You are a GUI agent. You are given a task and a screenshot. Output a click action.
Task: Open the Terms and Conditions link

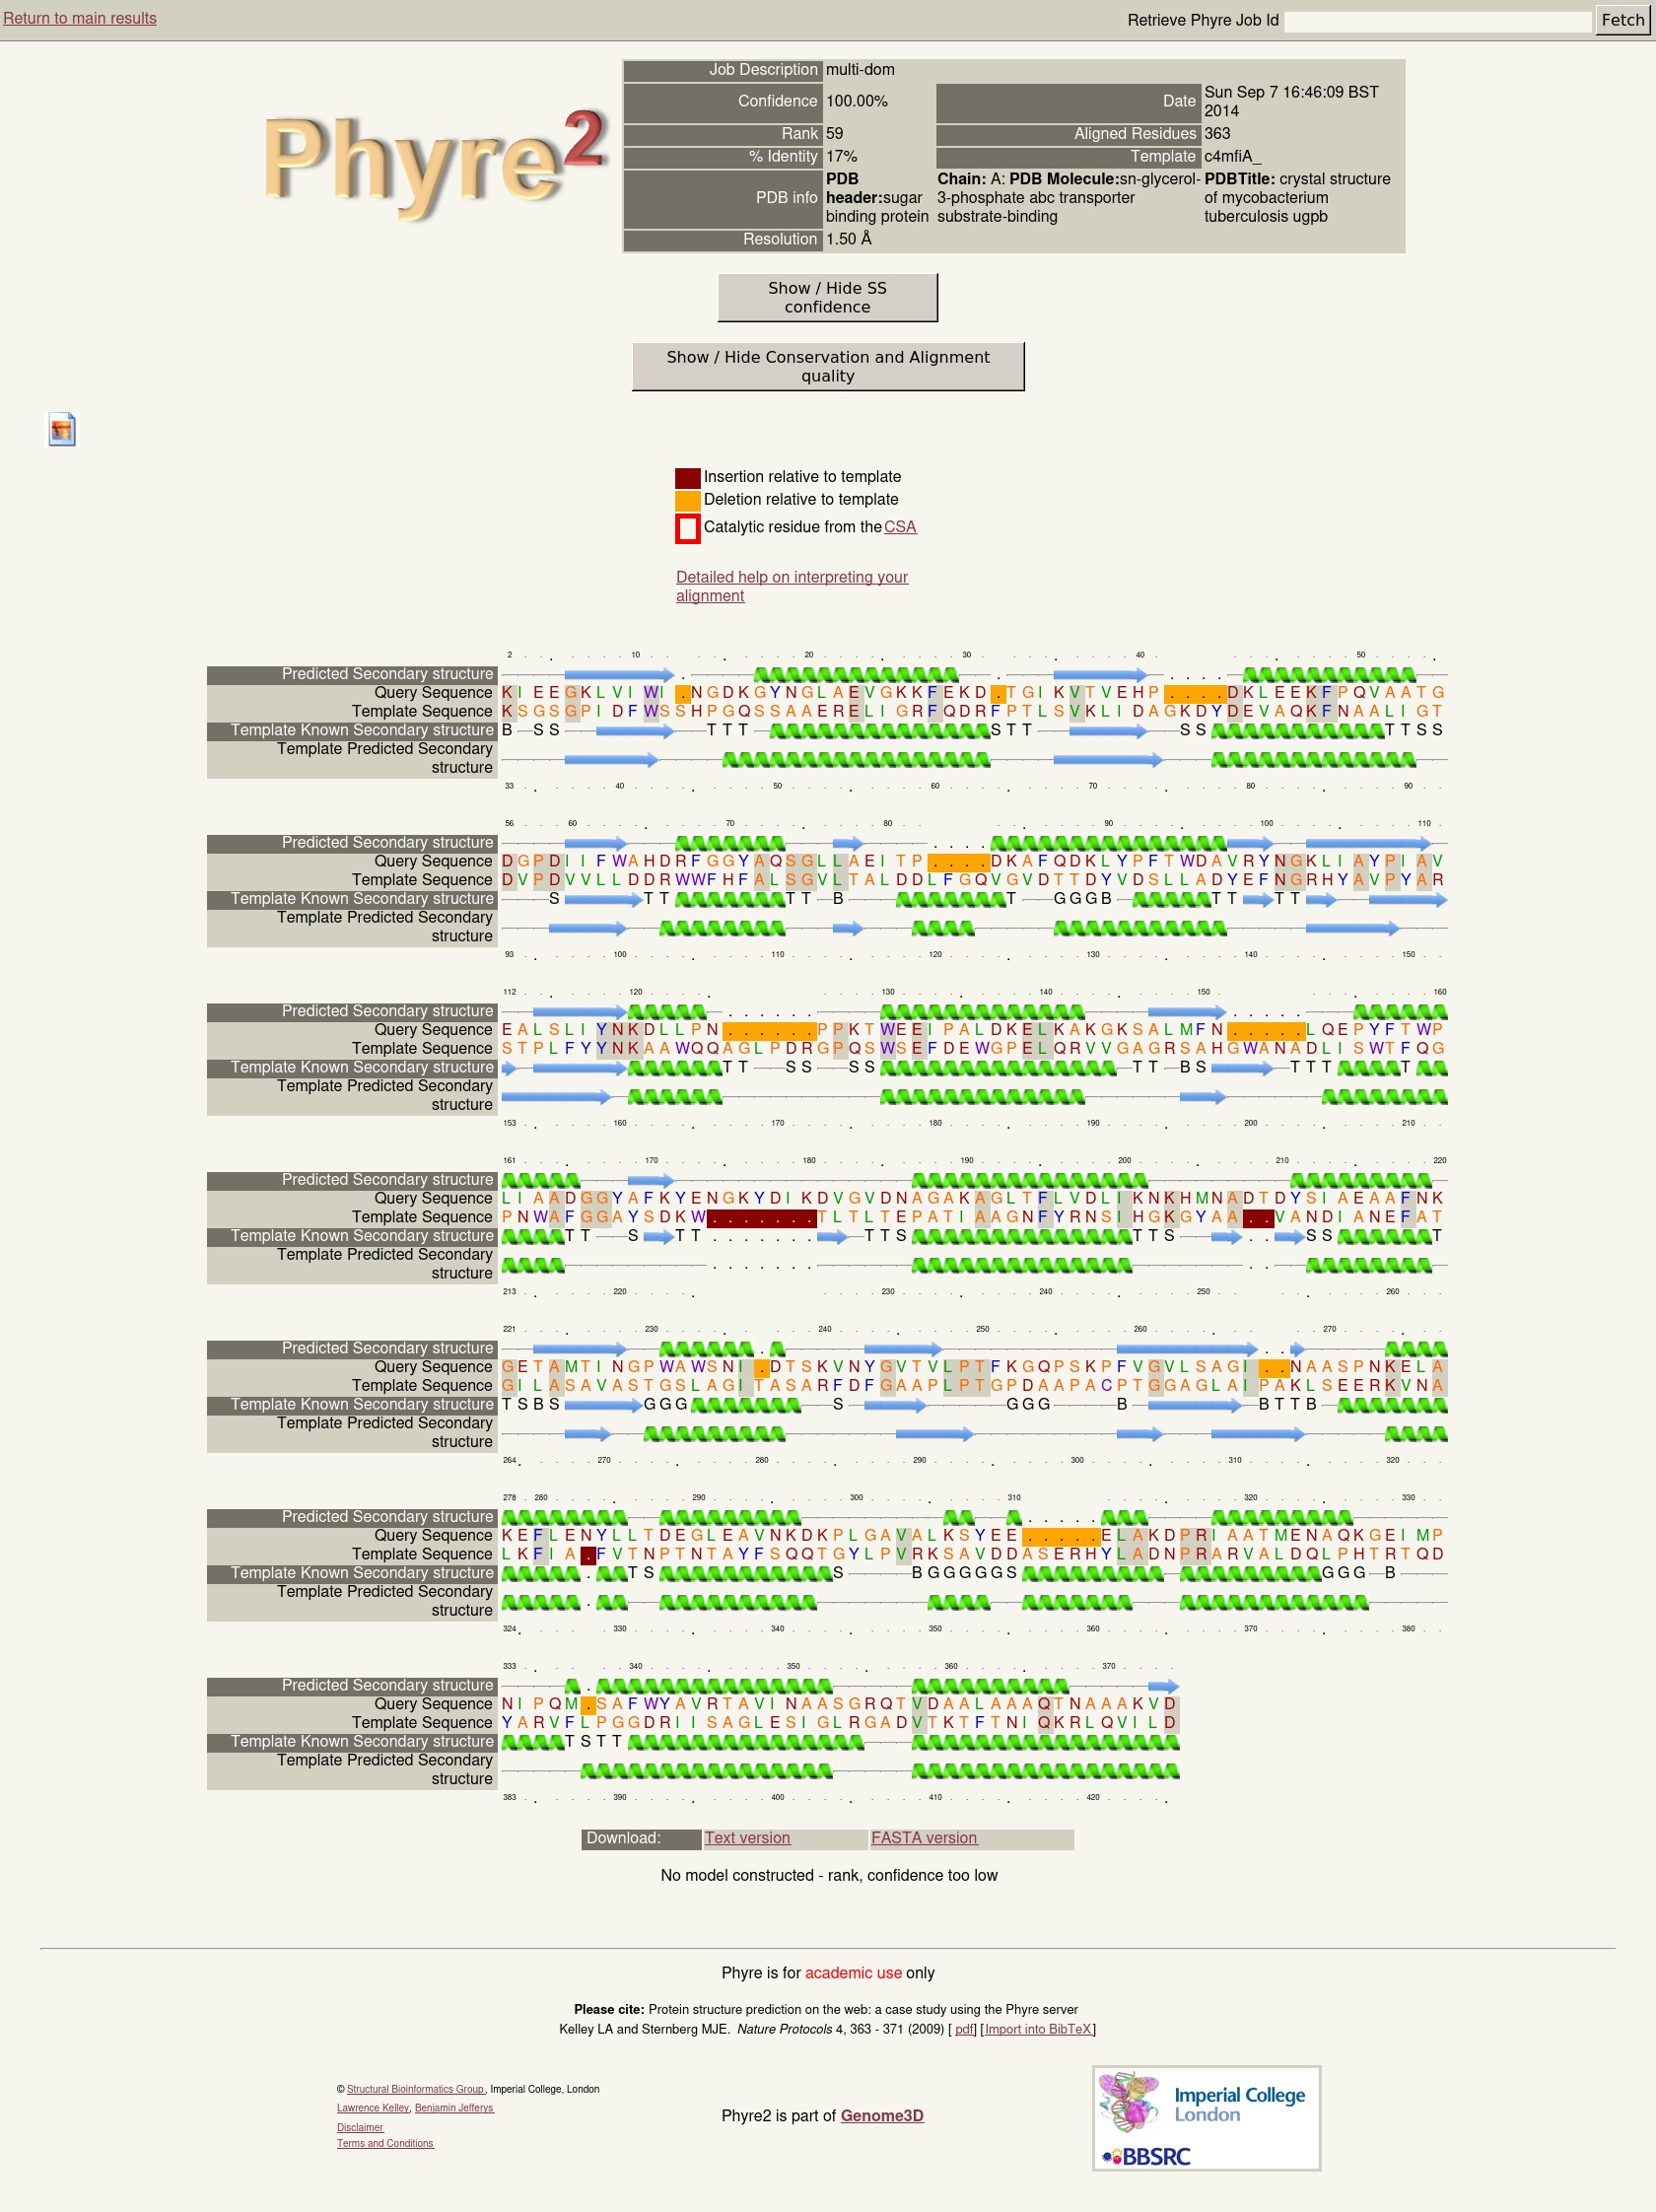tap(385, 2143)
